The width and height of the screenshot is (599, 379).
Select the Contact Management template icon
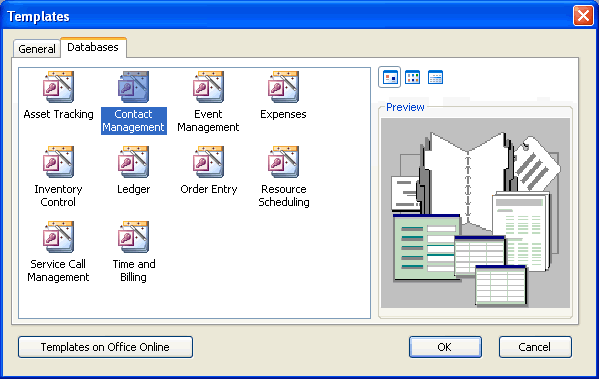[x=133, y=87]
